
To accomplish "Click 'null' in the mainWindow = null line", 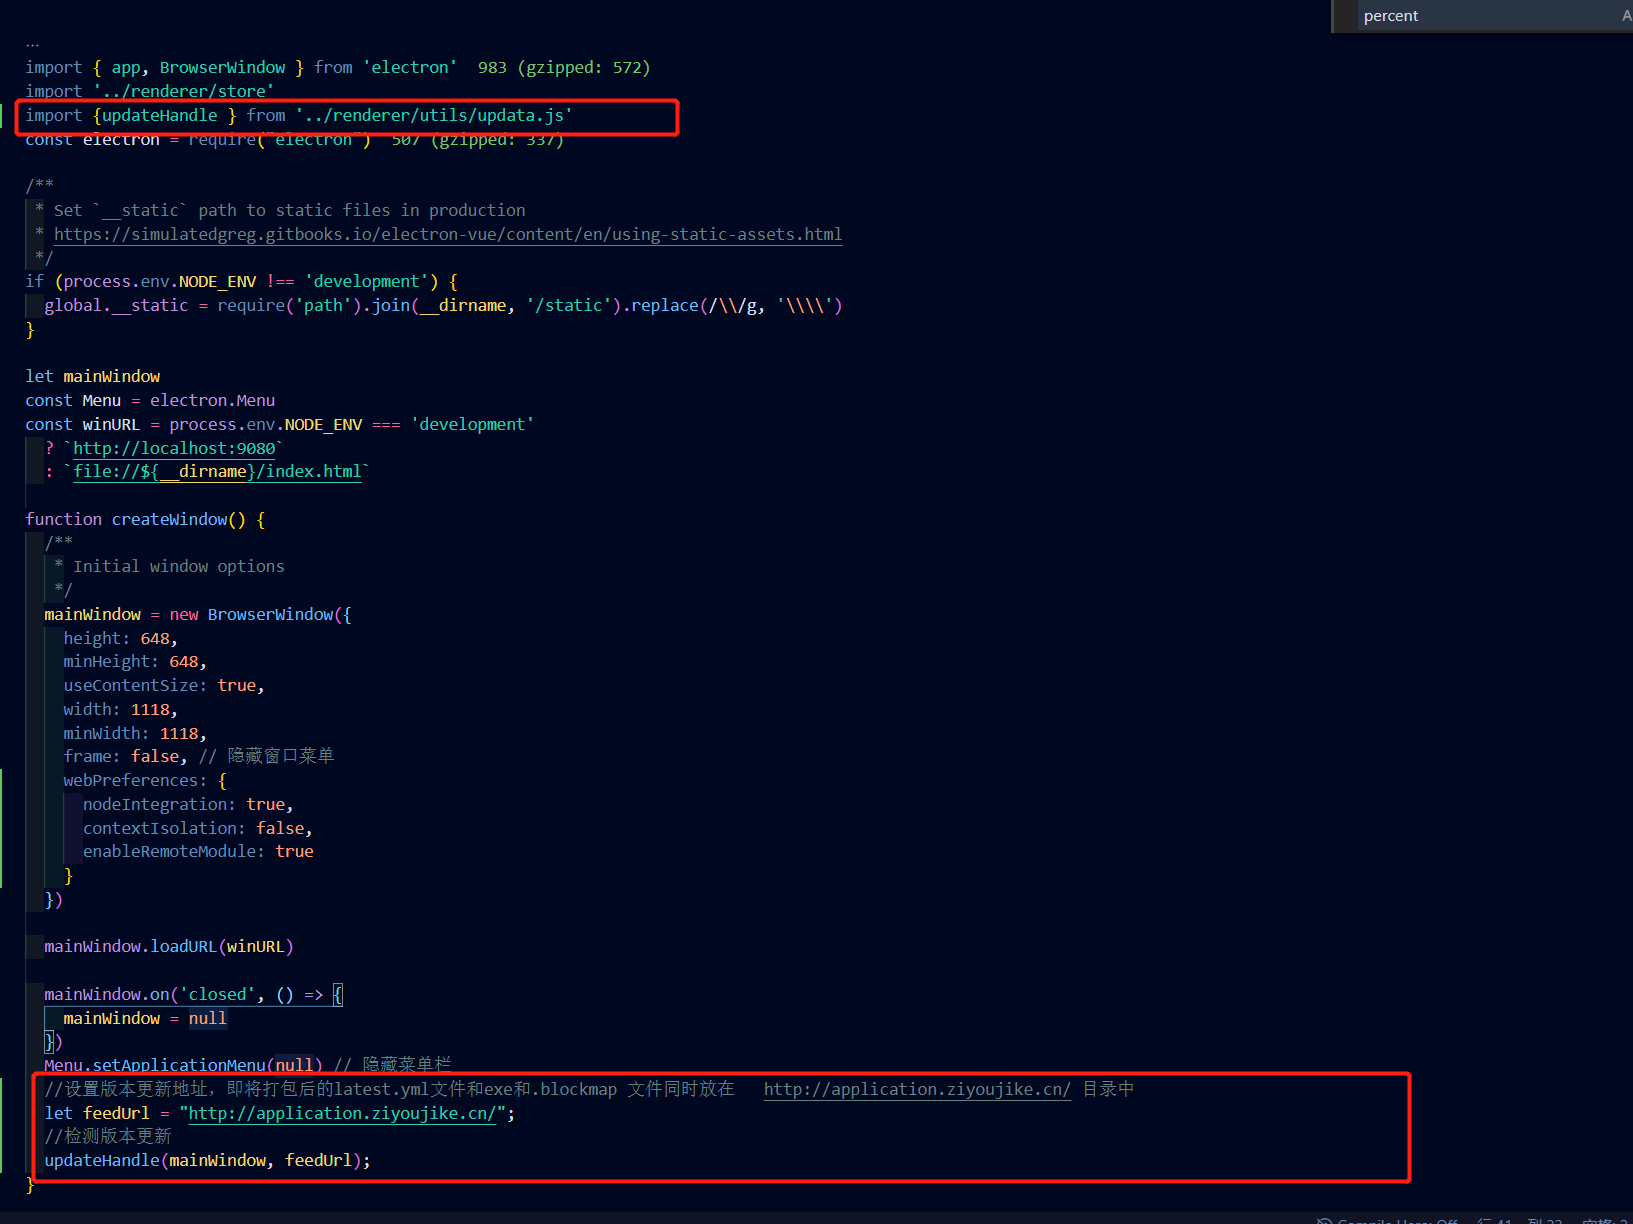I will (x=208, y=1018).
